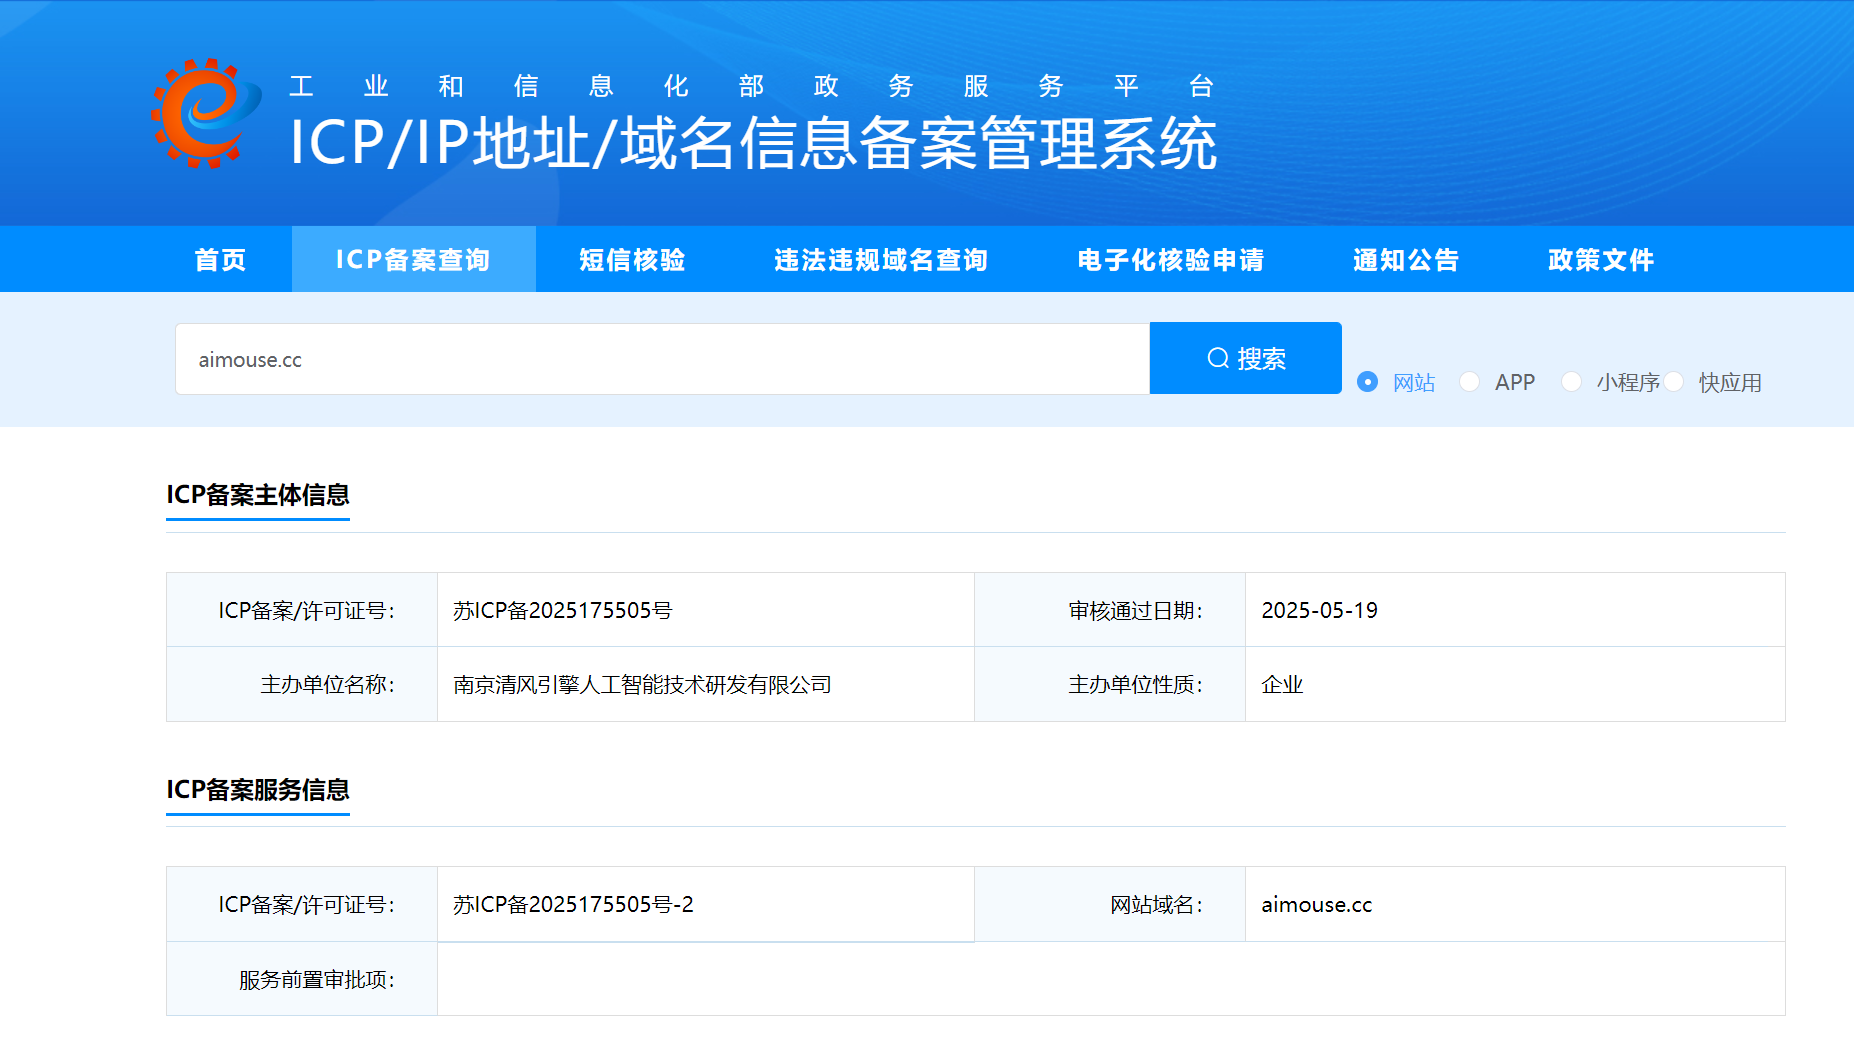Screen dimensions: 1854x1056
Task: Open the 违法违规域名查询 tab
Action: (880, 260)
